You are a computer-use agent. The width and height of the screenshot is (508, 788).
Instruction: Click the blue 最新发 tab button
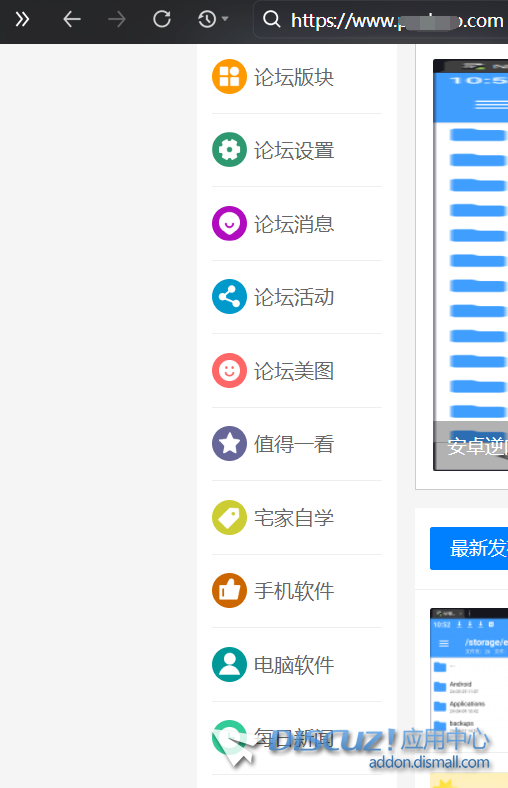click(469, 548)
